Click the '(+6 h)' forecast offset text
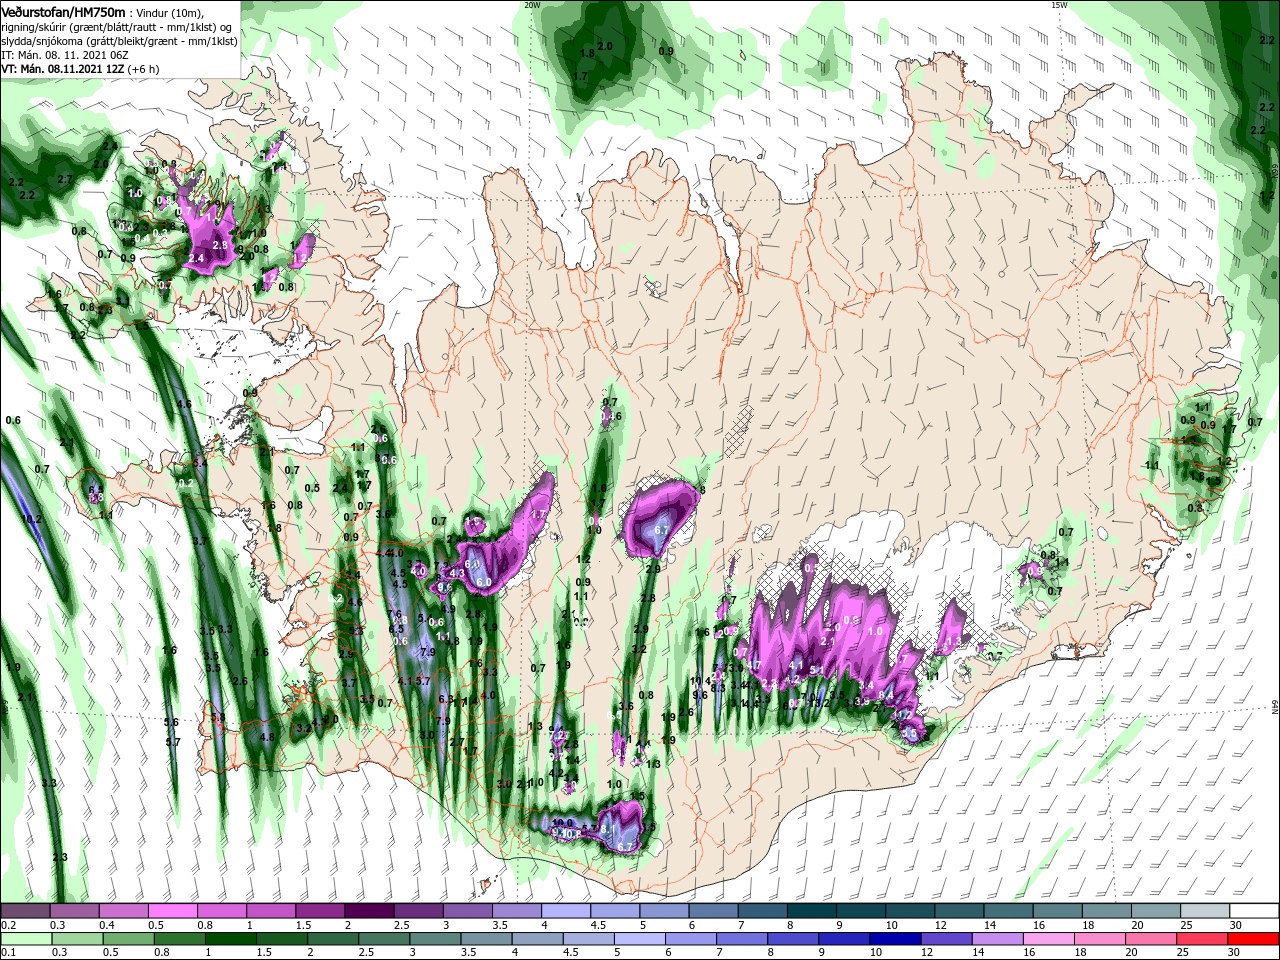1280x960 pixels. [144, 69]
